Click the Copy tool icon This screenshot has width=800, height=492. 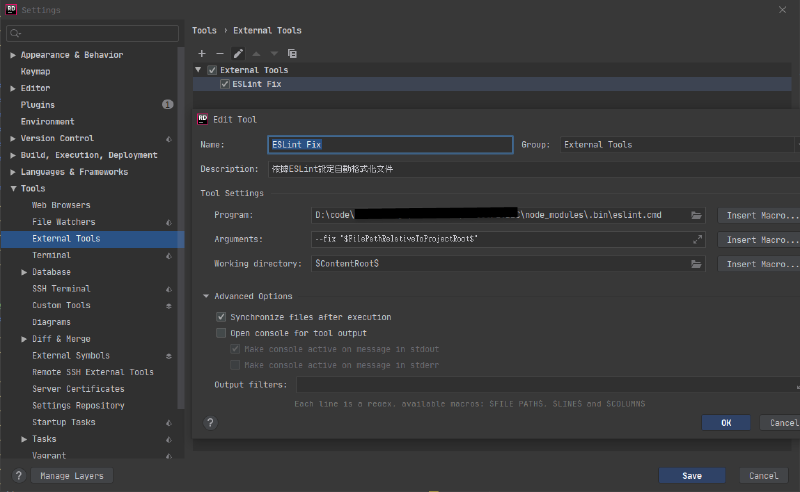click(292, 53)
